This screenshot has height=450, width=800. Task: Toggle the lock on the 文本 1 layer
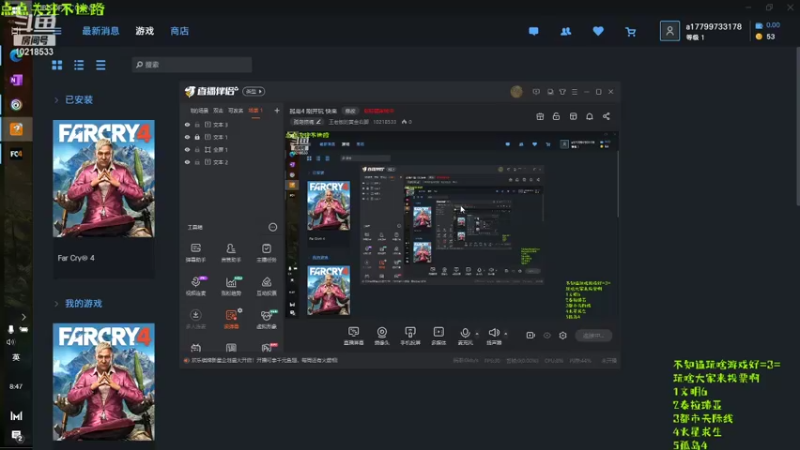197,137
